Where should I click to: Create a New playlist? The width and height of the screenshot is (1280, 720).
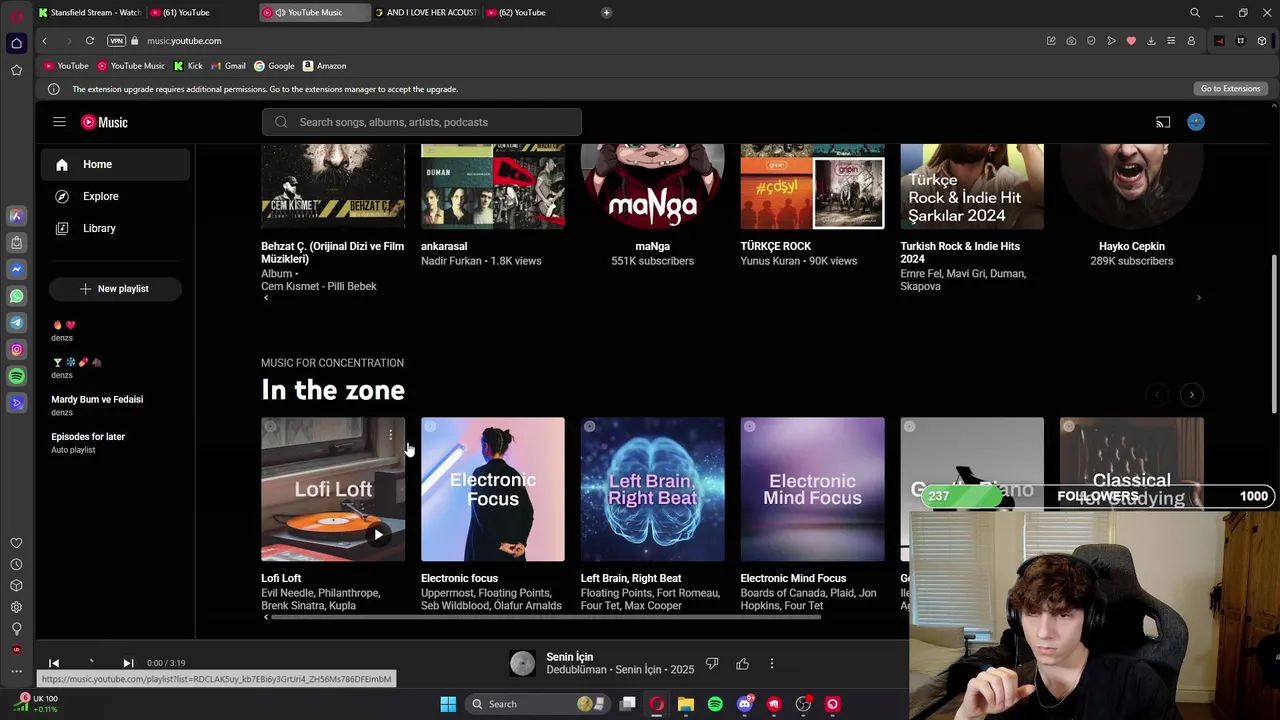pos(115,289)
